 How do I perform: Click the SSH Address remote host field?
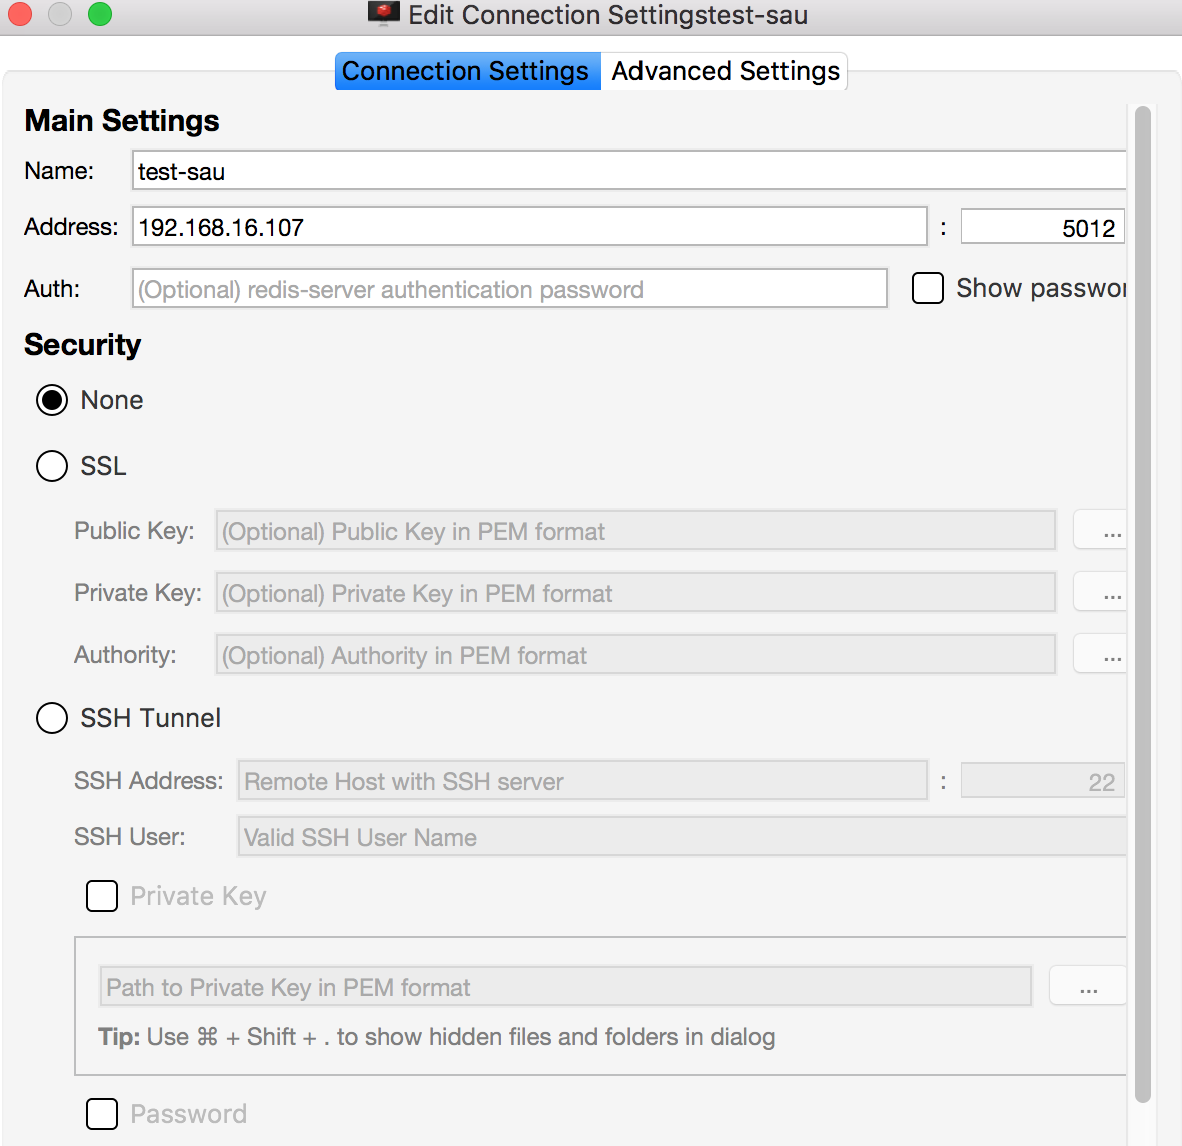coord(582,781)
